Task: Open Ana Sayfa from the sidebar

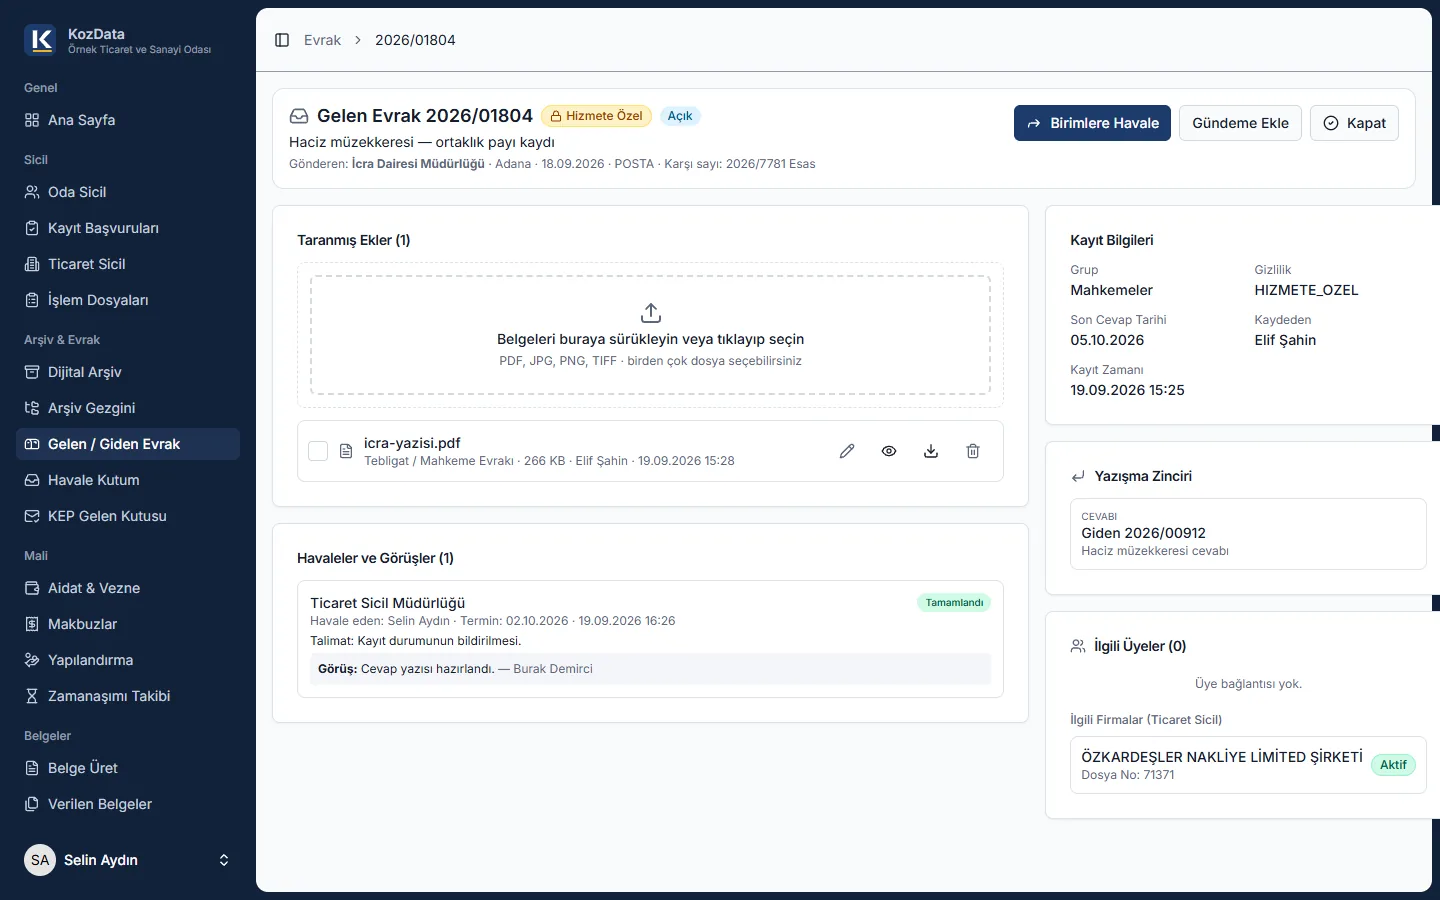Action: (128, 120)
